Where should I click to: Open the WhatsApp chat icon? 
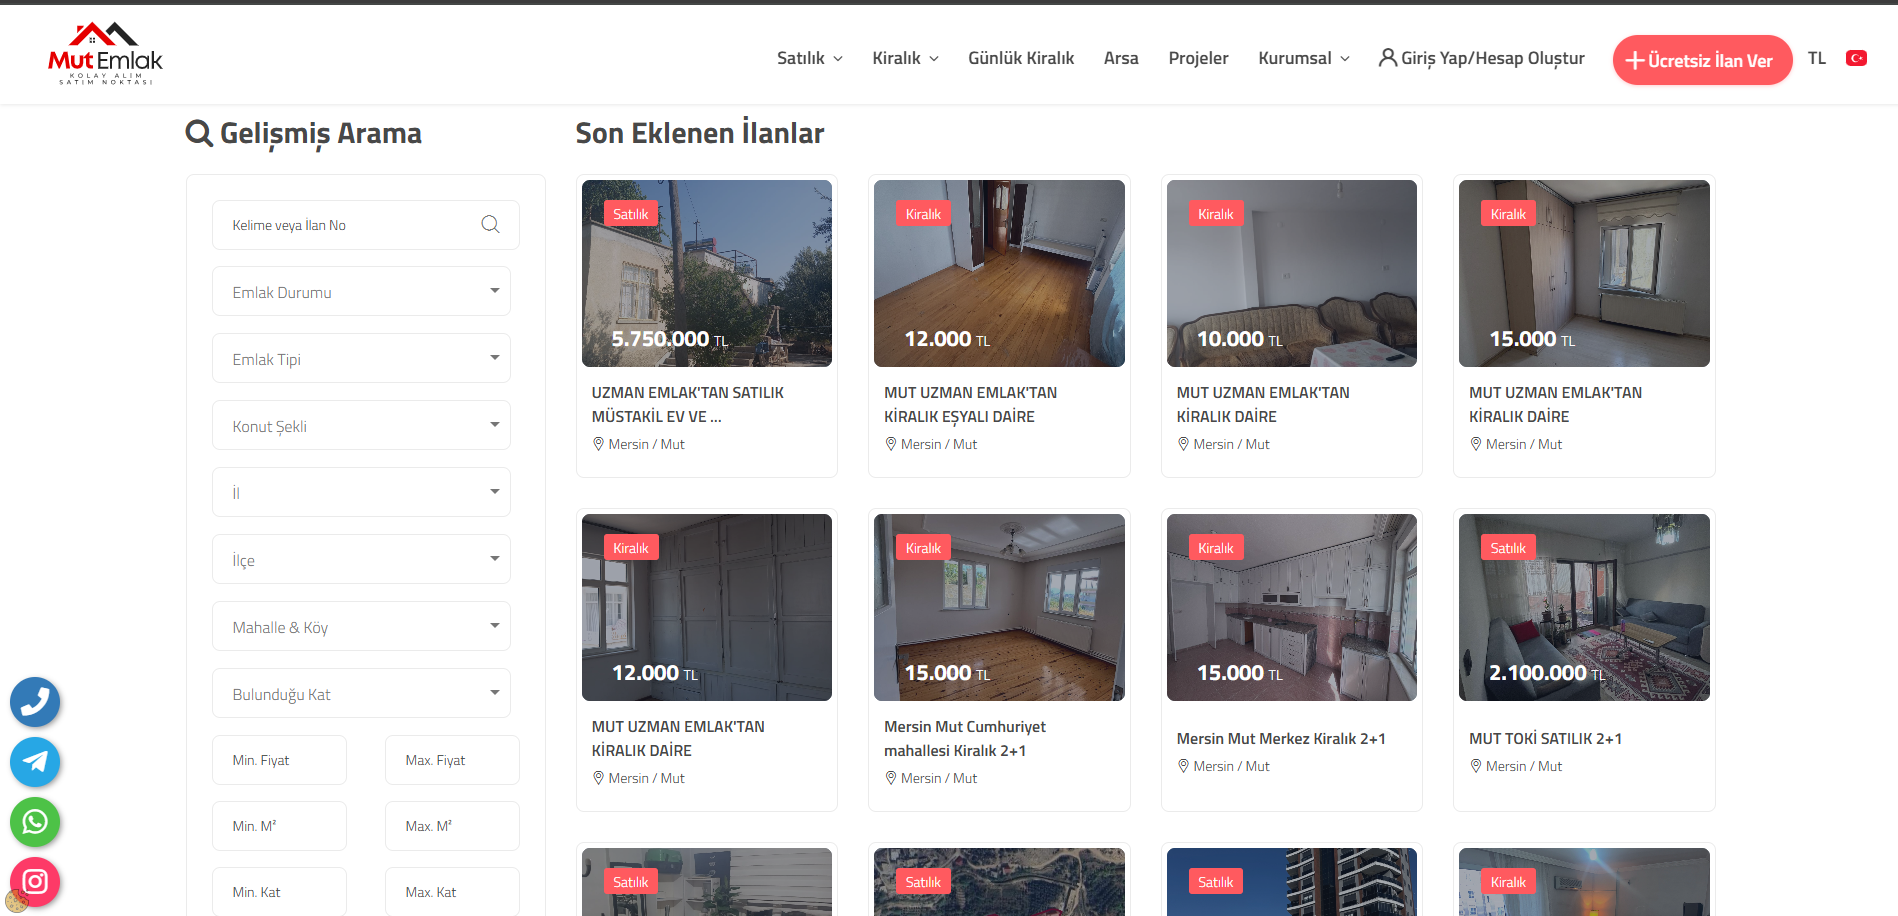(x=35, y=822)
